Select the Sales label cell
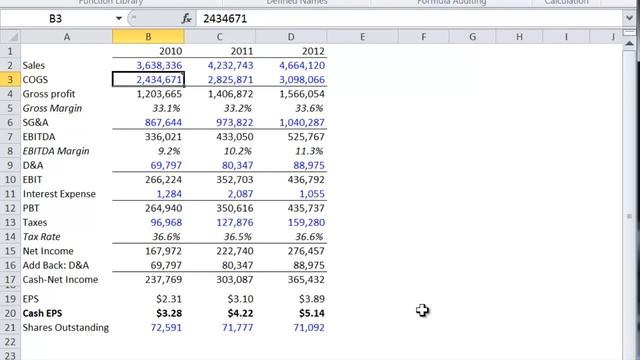 point(67,65)
